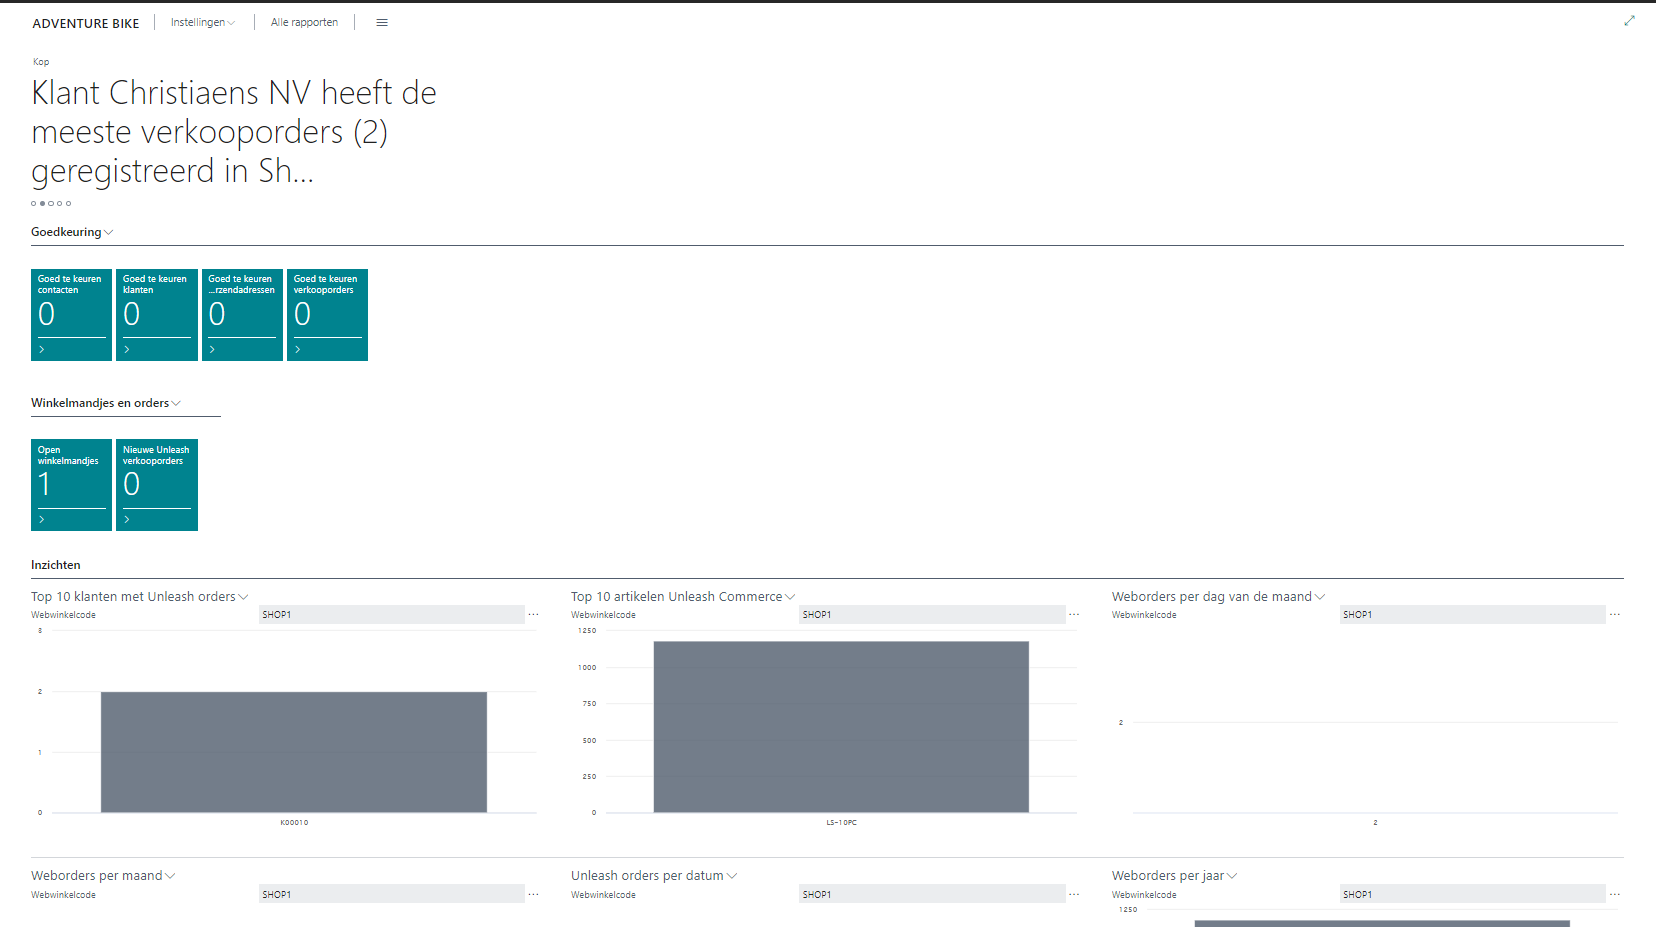Open options ellipsis for Top 10 klanten chart
This screenshot has height=927, width=1656.
pos(534,615)
